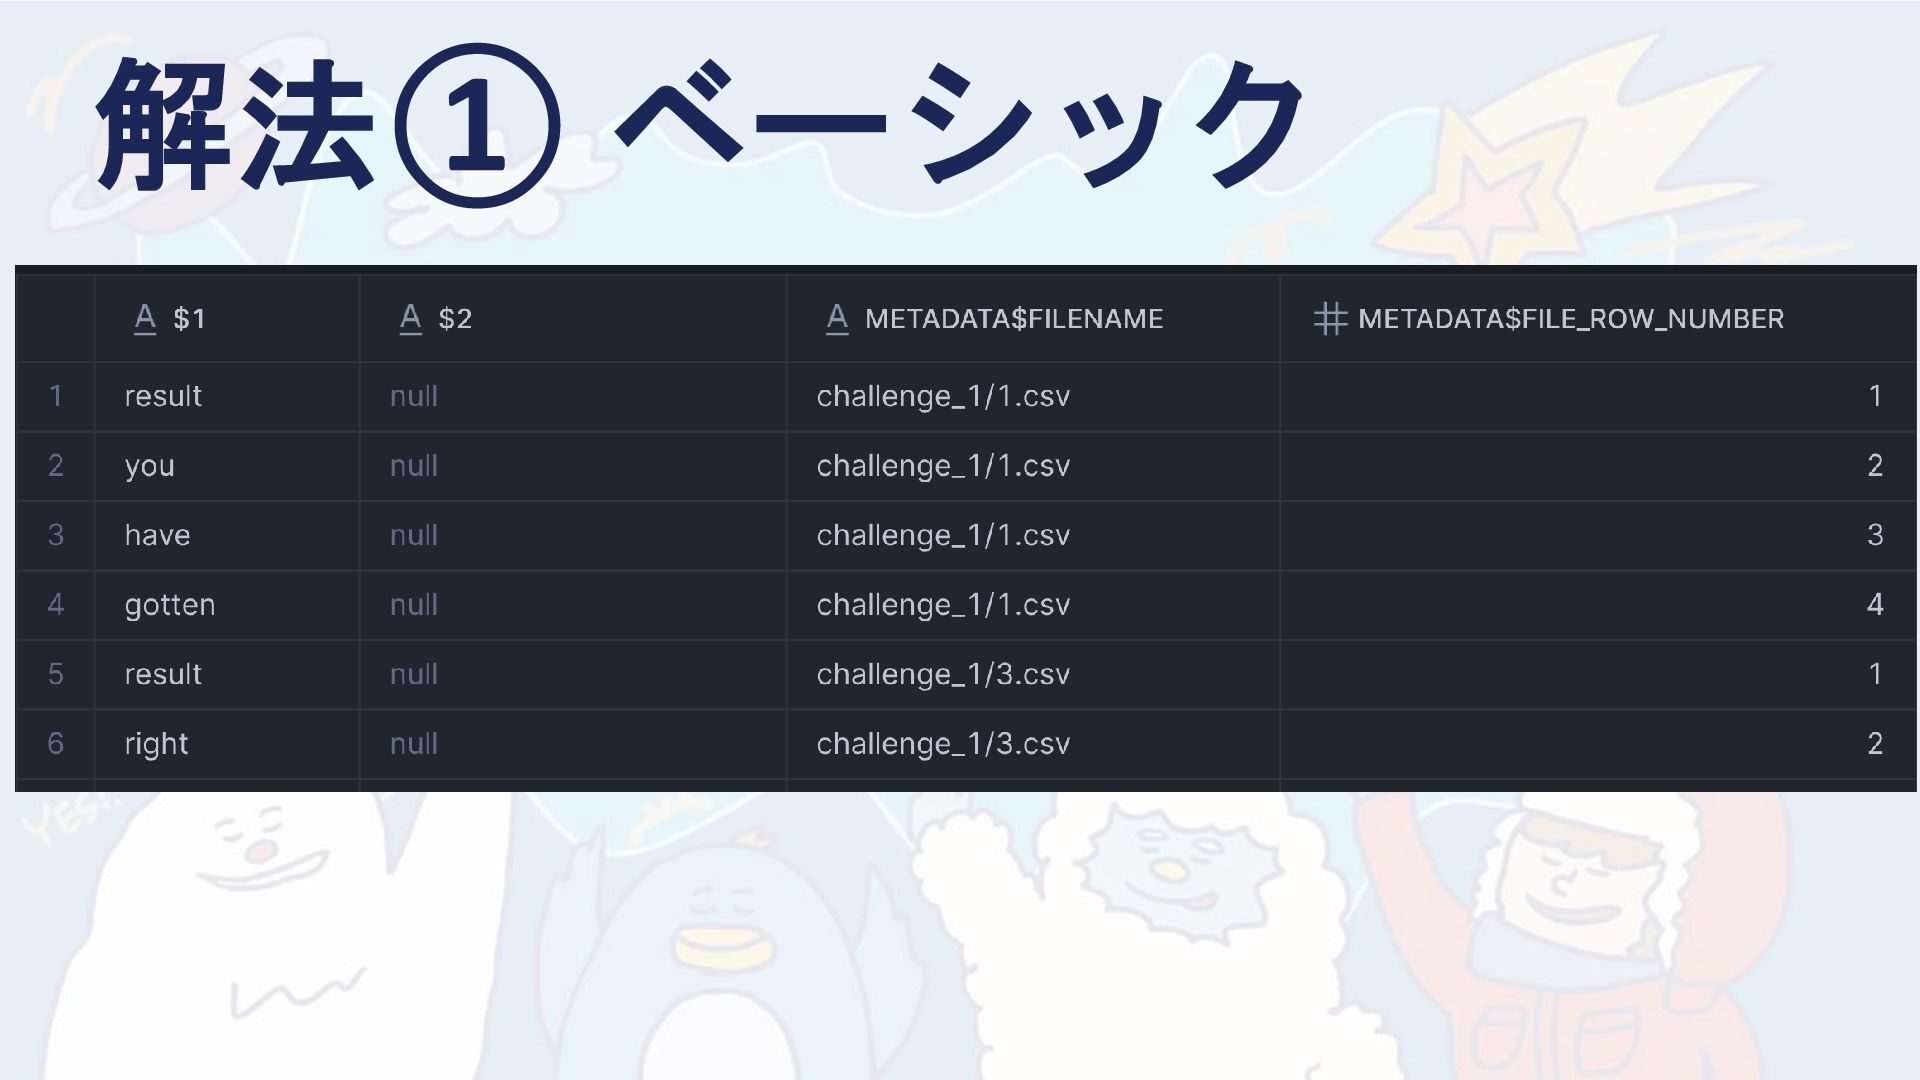Screen dimensions: 1920x1080
Task: Click the 'you' cell in column $1
Action: point(227,466)
